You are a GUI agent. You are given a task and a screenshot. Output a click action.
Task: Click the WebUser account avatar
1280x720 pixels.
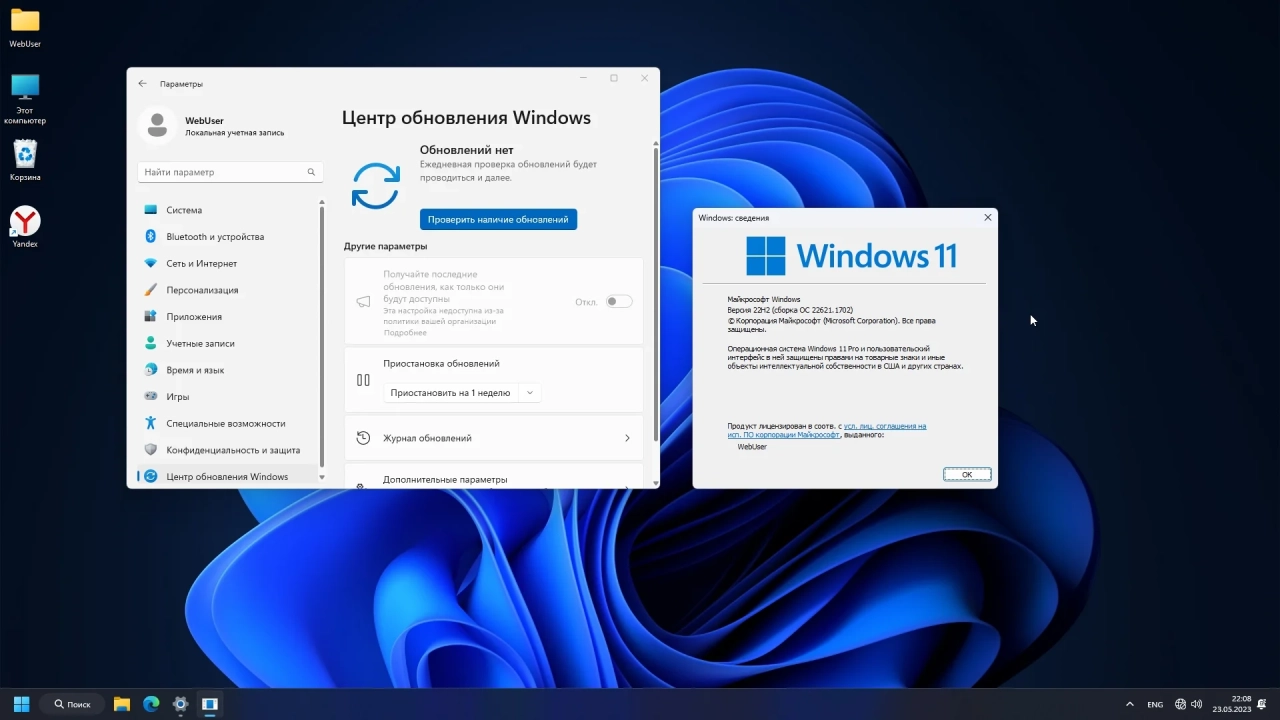(157, 124)
